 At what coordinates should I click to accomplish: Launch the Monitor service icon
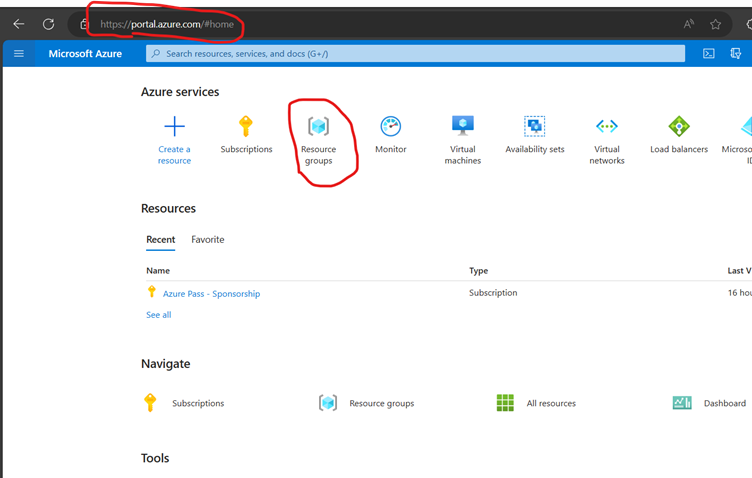pyautogui.click(x=391, y=127)
